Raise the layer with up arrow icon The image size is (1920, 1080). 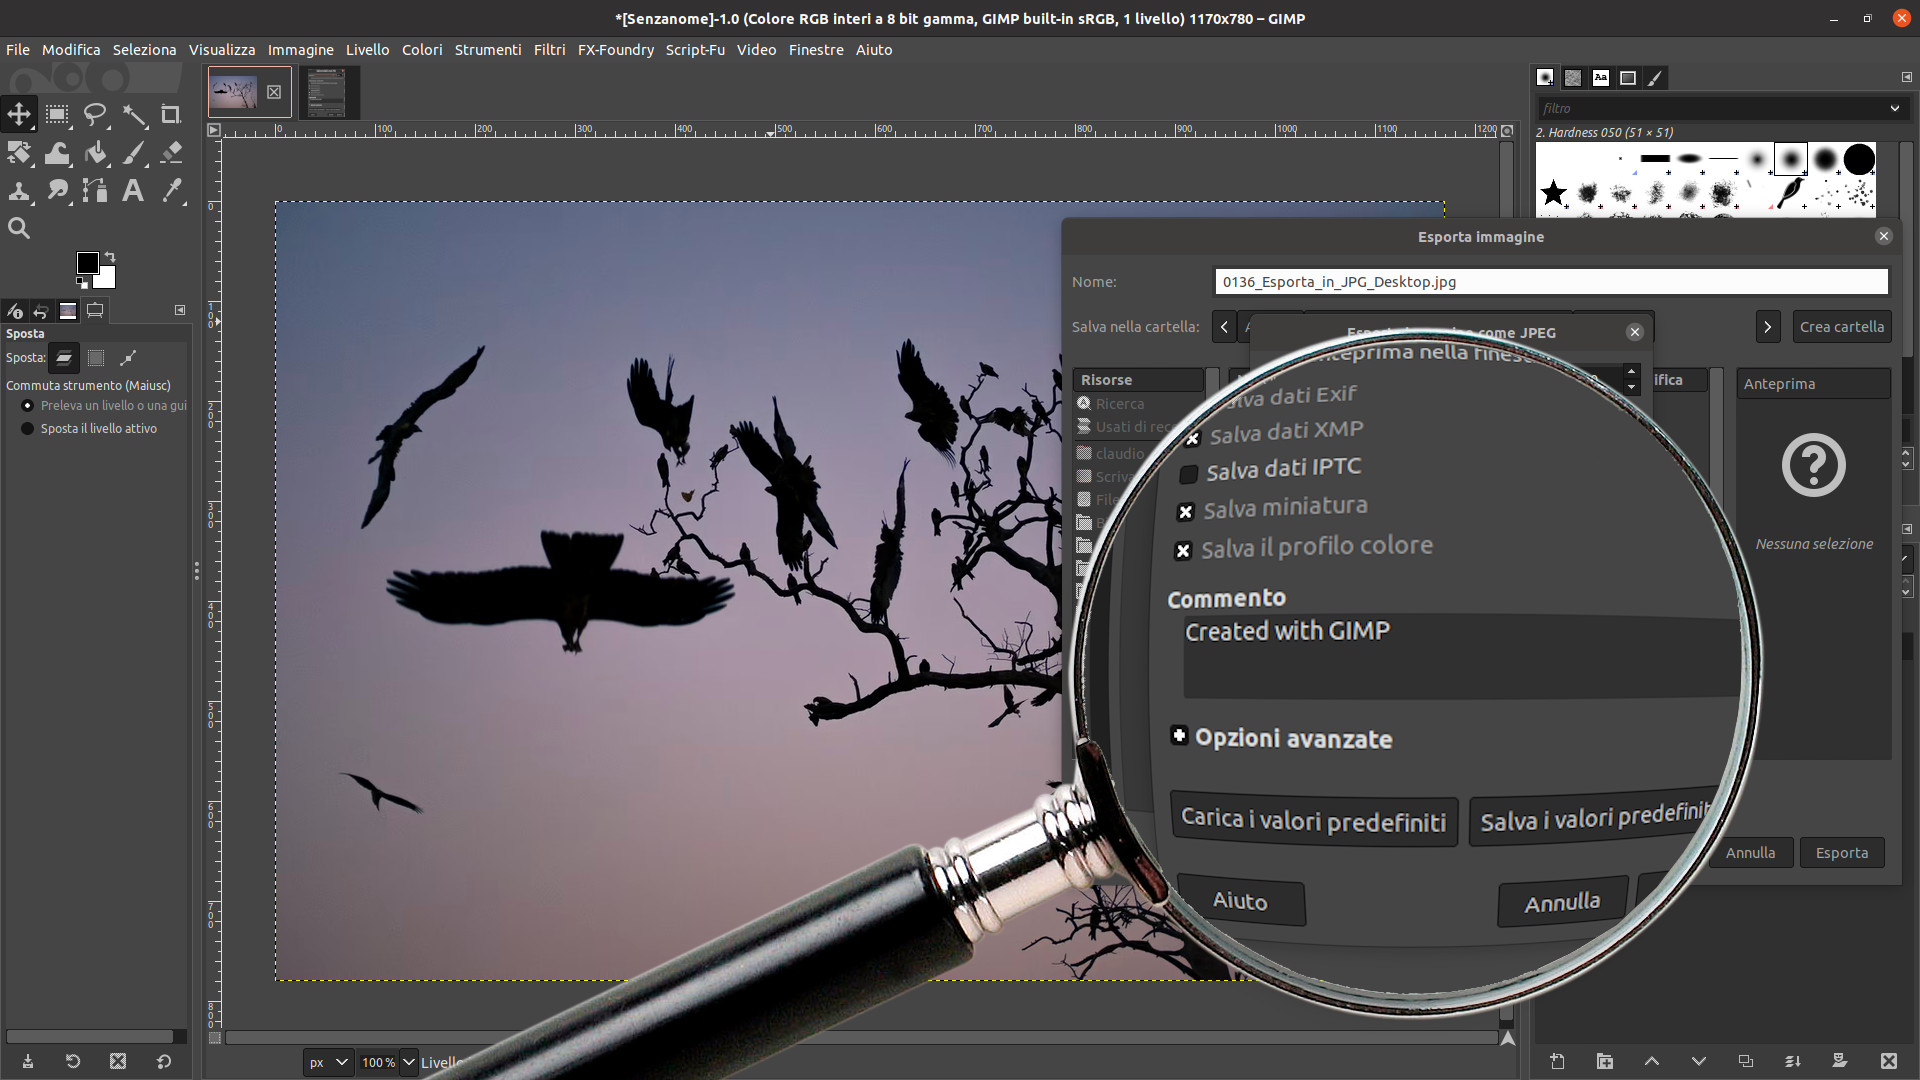(1652, 1061)
